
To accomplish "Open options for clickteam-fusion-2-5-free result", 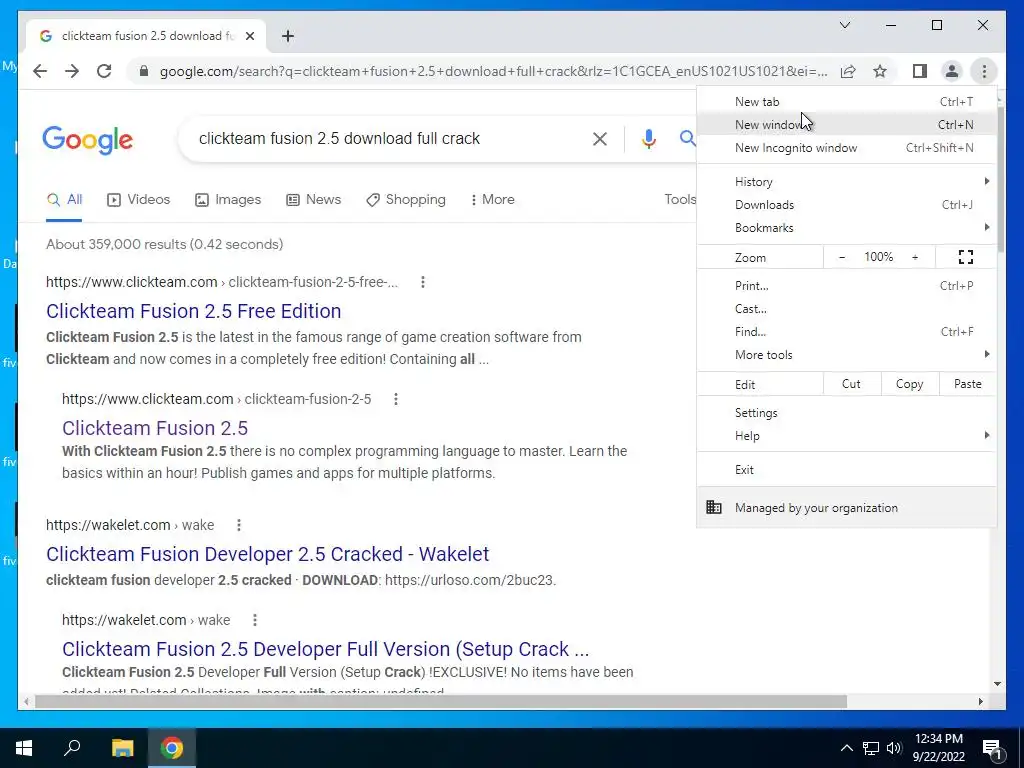I will tap(423, 282).
